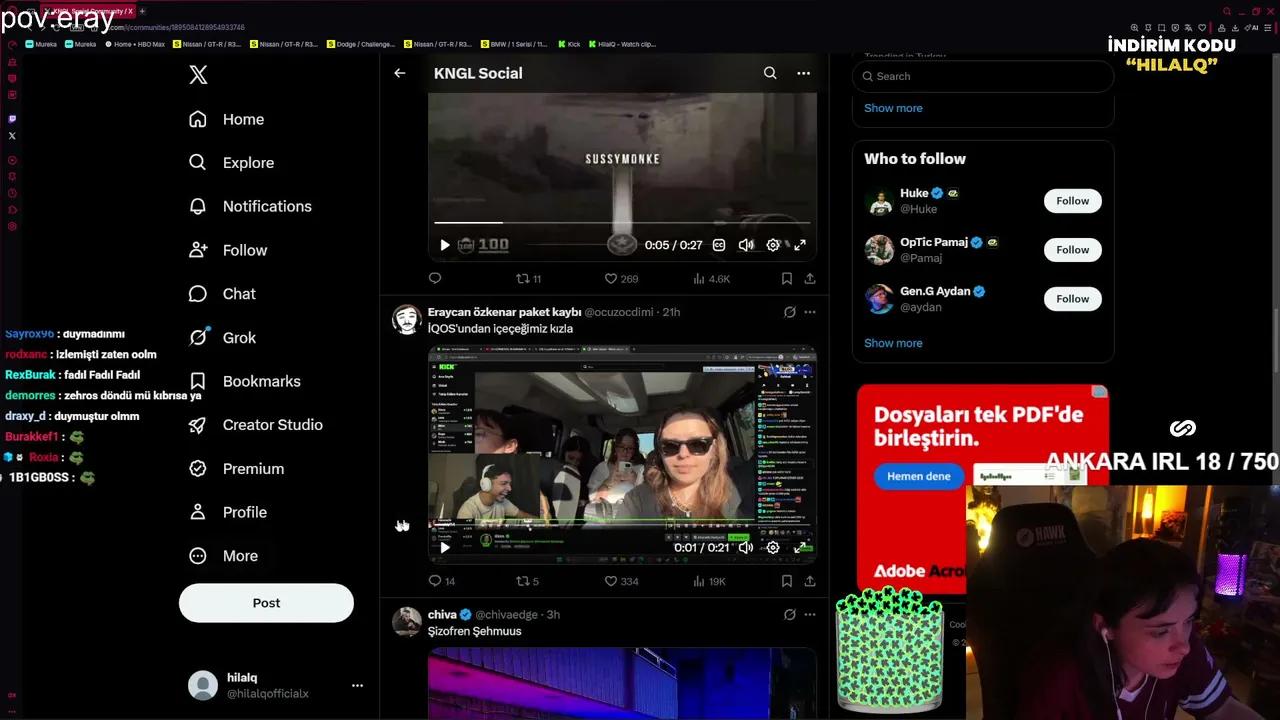Screen dimensions: 1280x720
Task: Open Bookmarks in the sidebar
Action: pos(245,381)
